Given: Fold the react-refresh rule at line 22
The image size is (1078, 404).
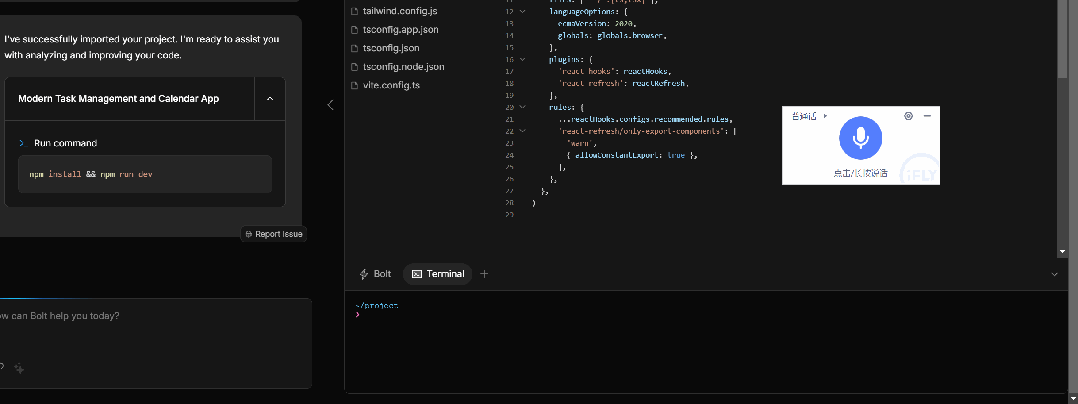Looking at the screenshot, I should (x=522, y=131).
